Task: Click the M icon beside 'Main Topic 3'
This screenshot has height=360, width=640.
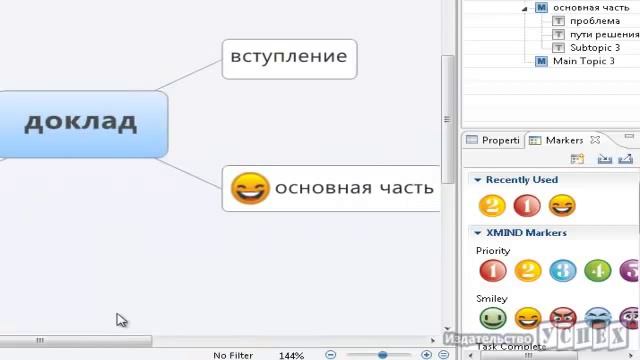Action: point(541,61)
